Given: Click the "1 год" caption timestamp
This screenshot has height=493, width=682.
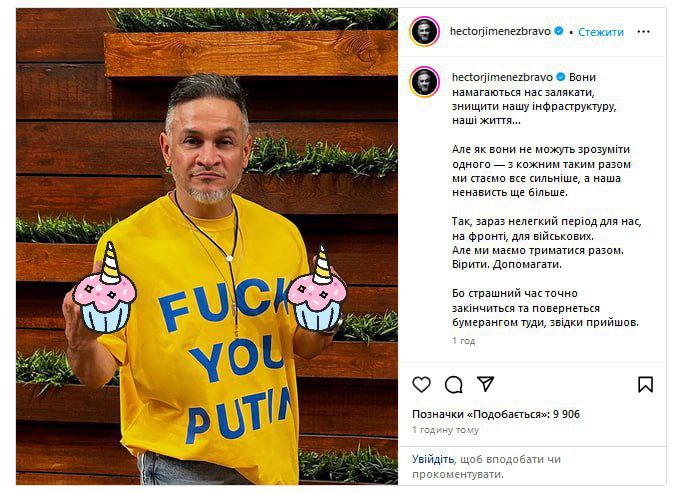Looking at the screenshot, I should point(463,341).
